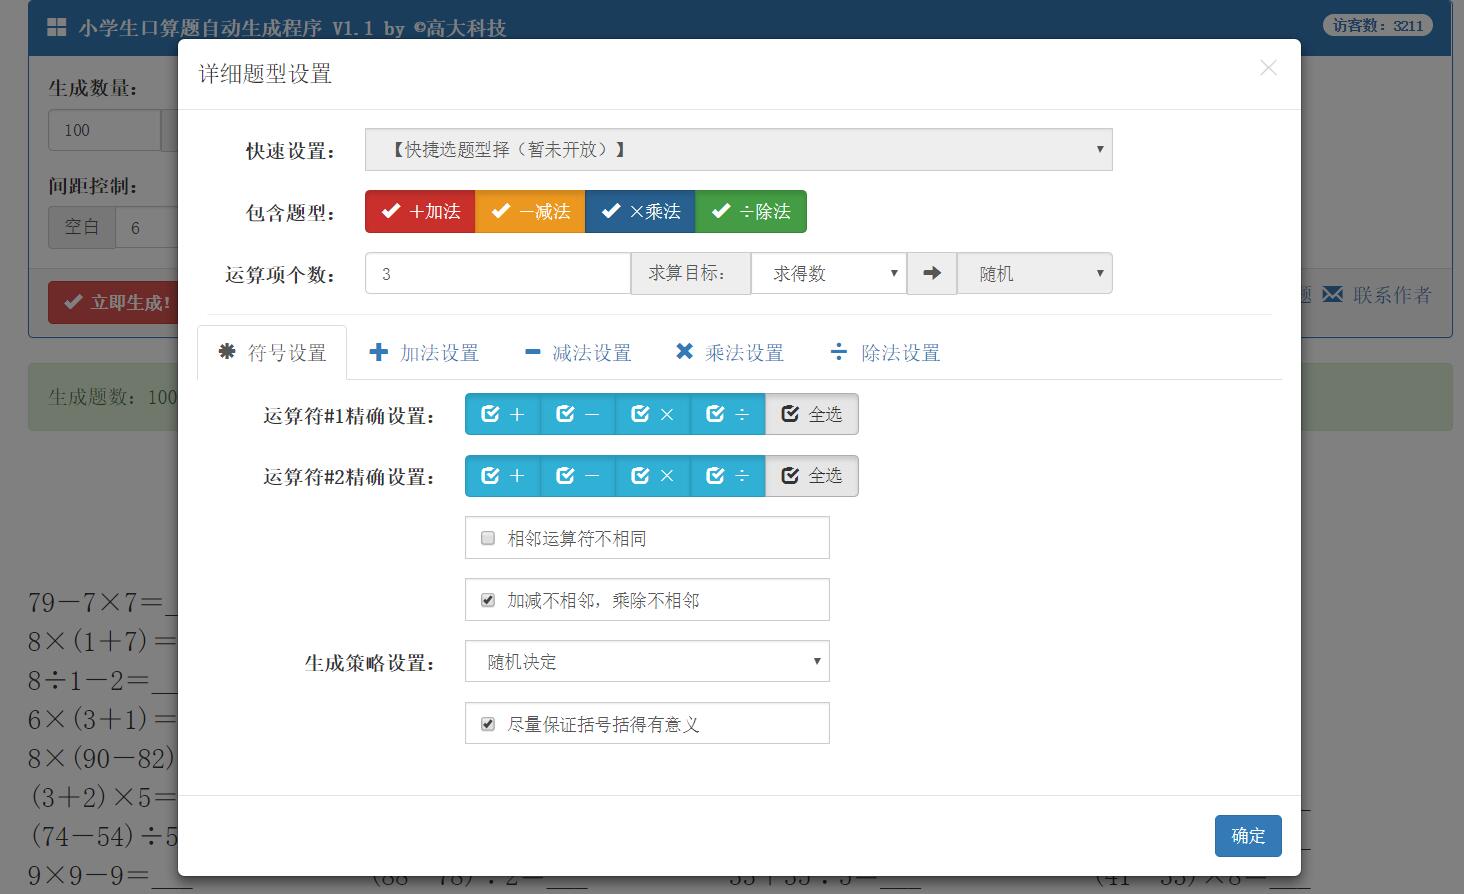Open the 求得数 target dropdown
Viewport: 1464px width, 894px height.
pyautogui.click(x=829, y=273)
